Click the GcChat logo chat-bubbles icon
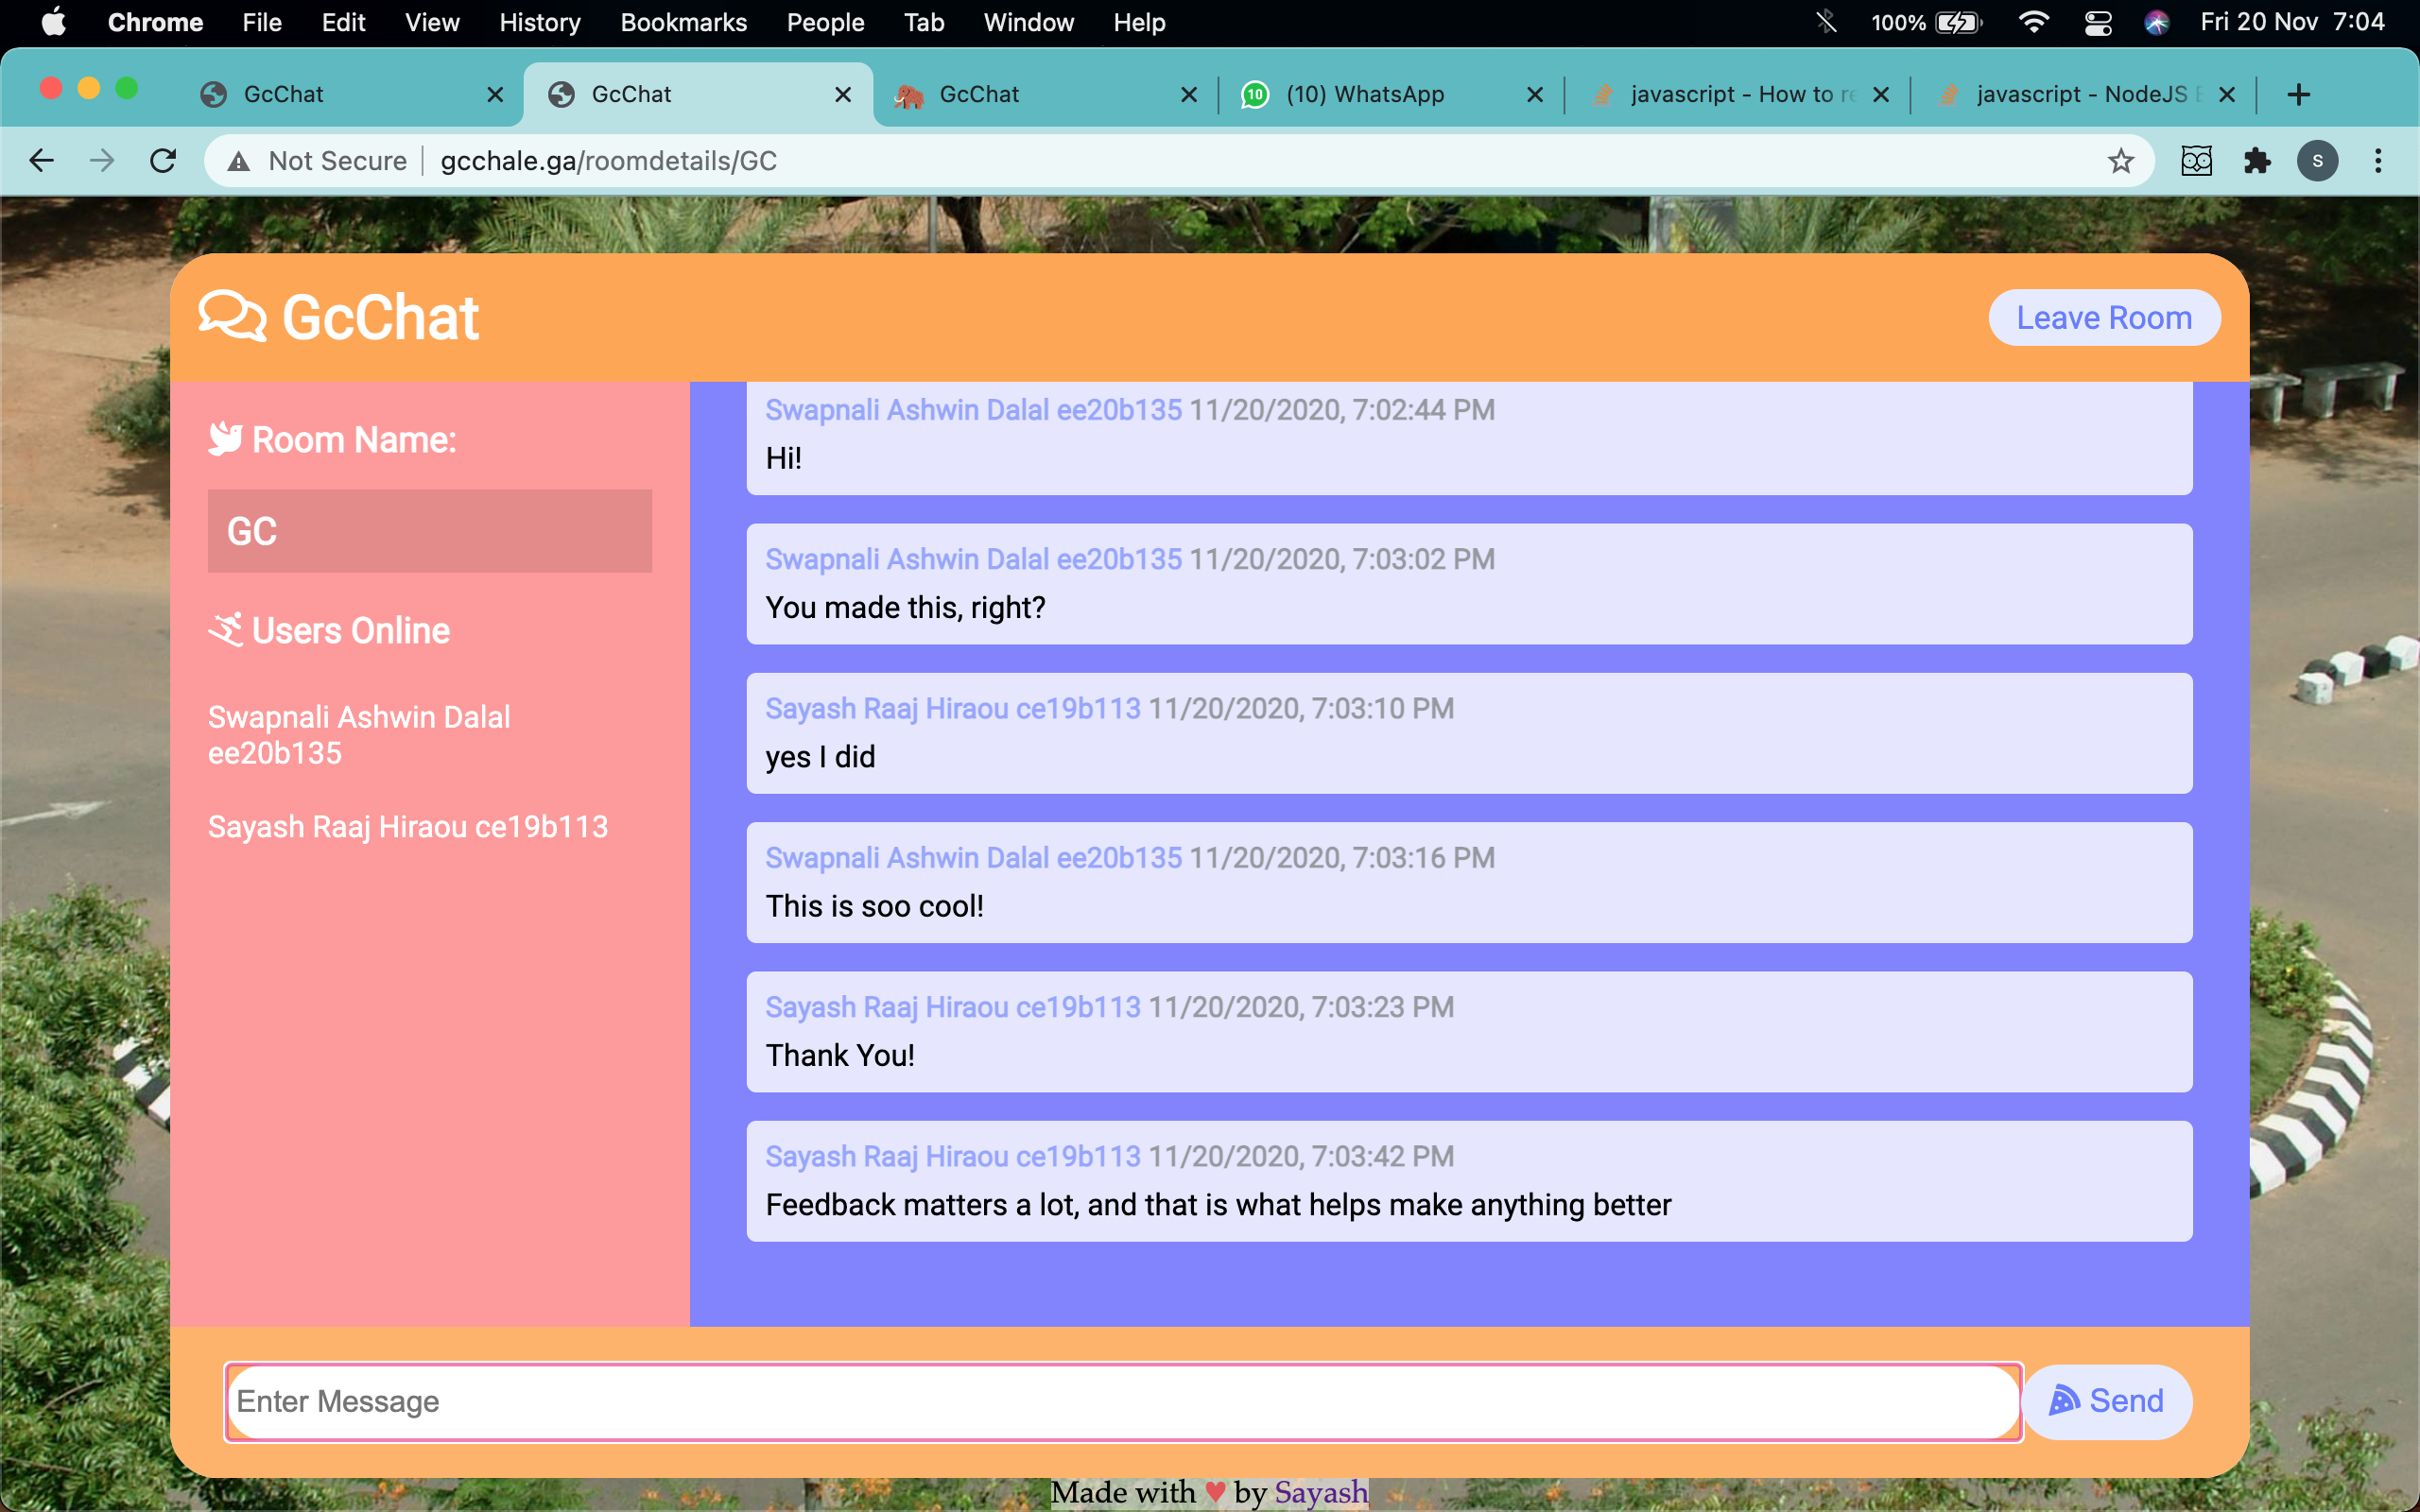Screen dimensions: 2420x1512 click(x=232, y=317)
